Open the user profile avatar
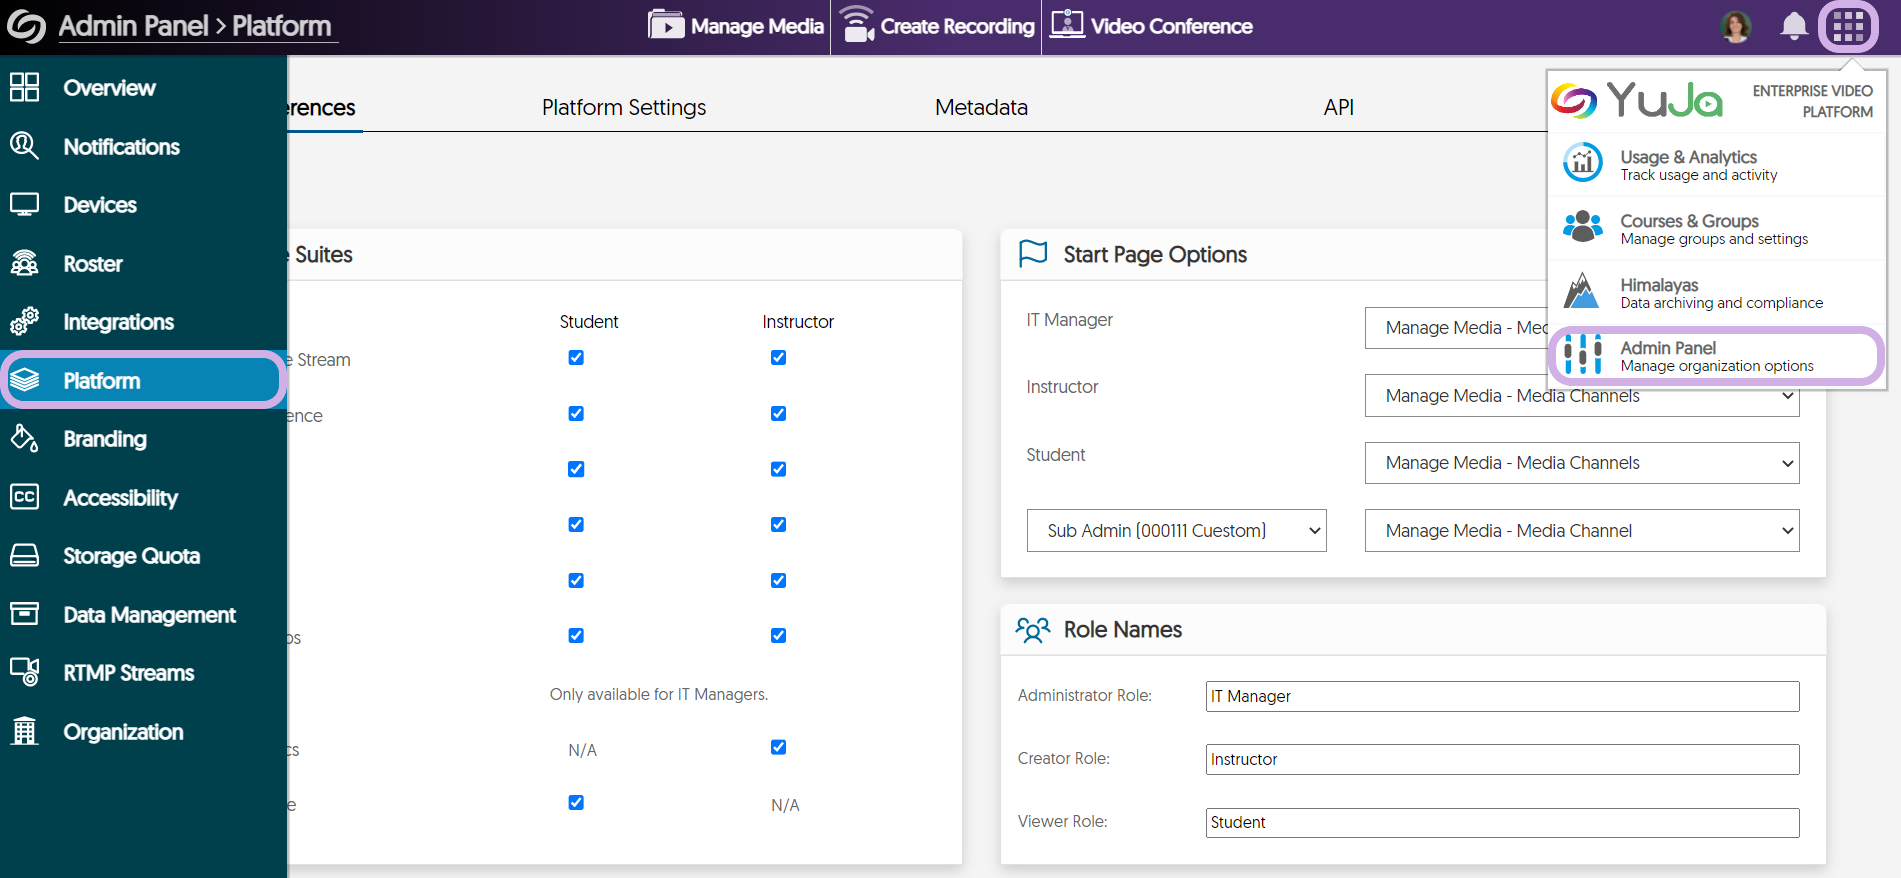 [x=1736, y=26]
